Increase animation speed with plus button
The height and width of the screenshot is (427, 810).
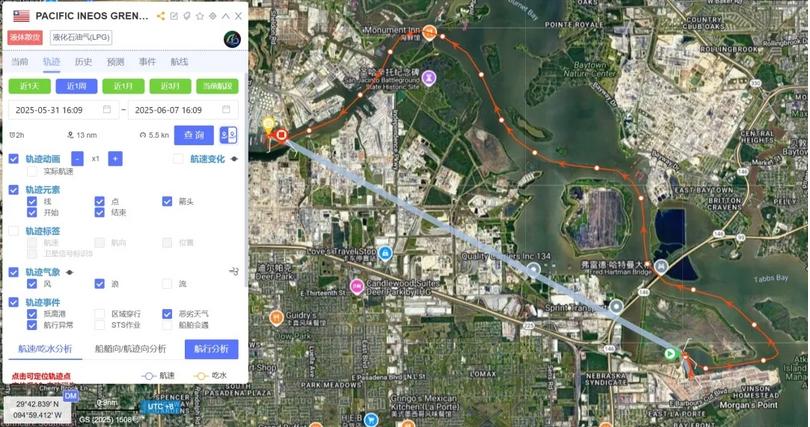[115, 159]
